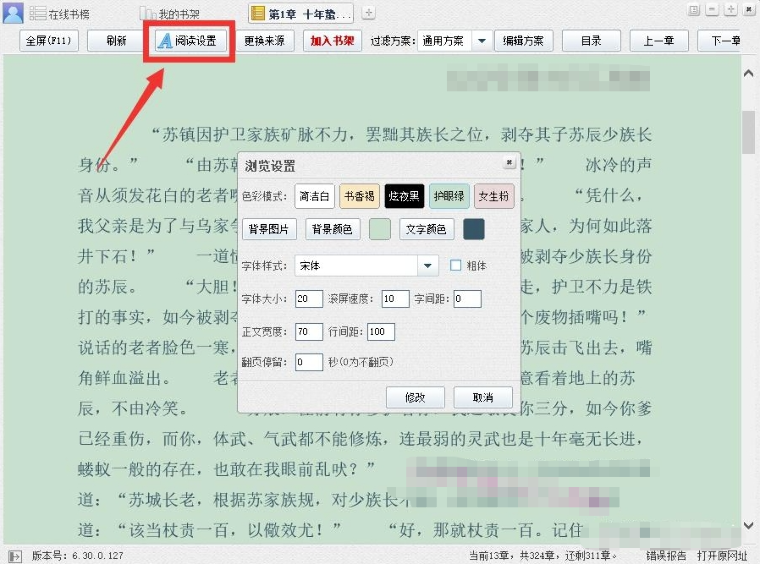Click 打开原网址 link
760x564 pixels.
click(x=722, y=556)
